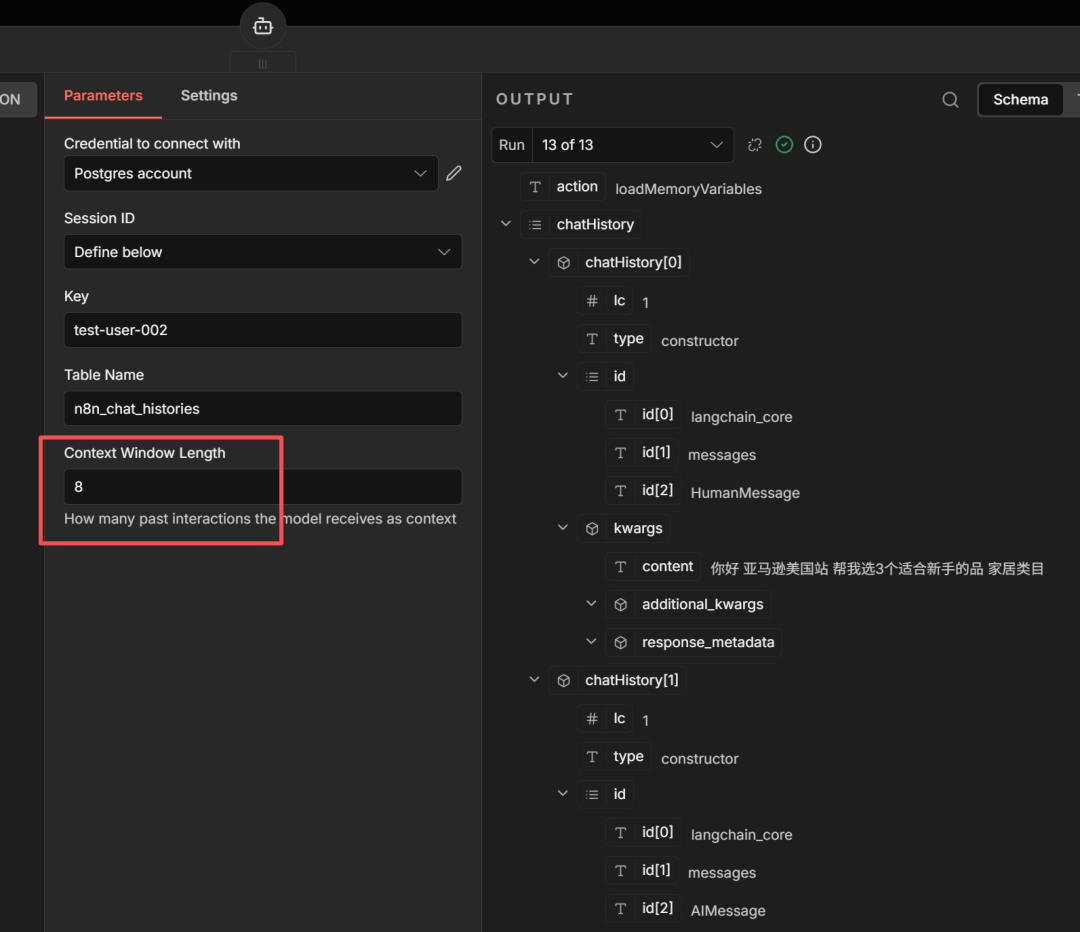
Task: Click the search magnifier in the OUTPUT panel
Action: pyautogui.click(x=949, y=99)
